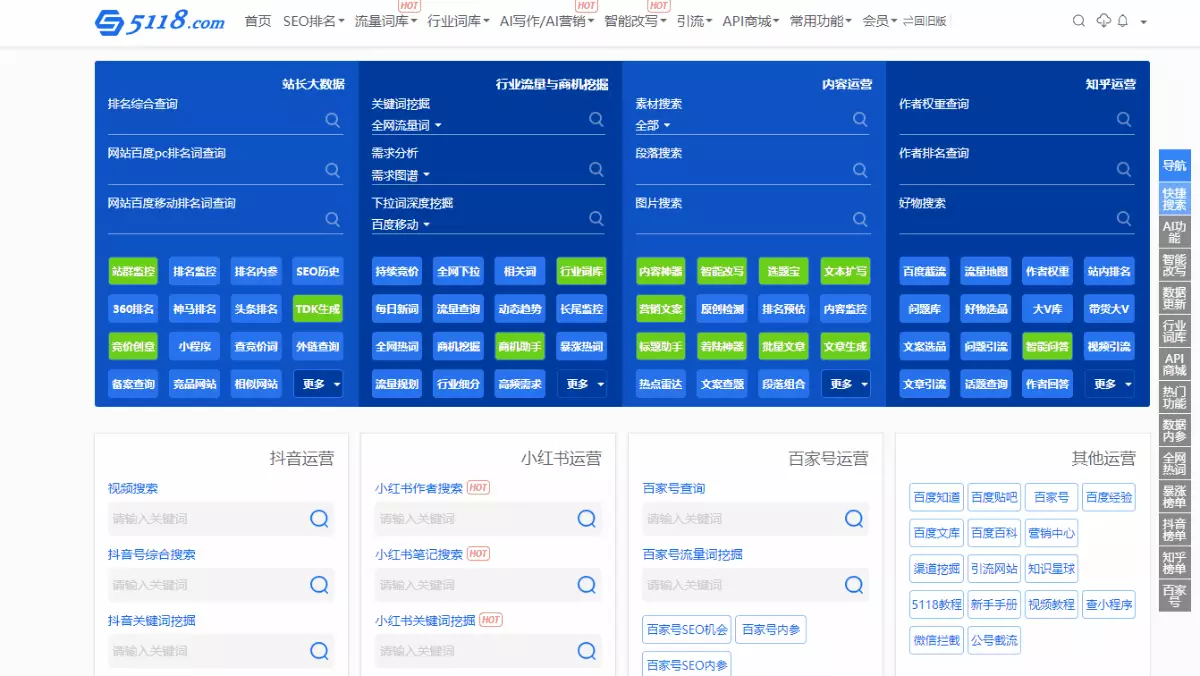Click search icon for 排名综合查询
Image resolution: width=1200 pixels, height=676 pixels.
tap(333, 120)
